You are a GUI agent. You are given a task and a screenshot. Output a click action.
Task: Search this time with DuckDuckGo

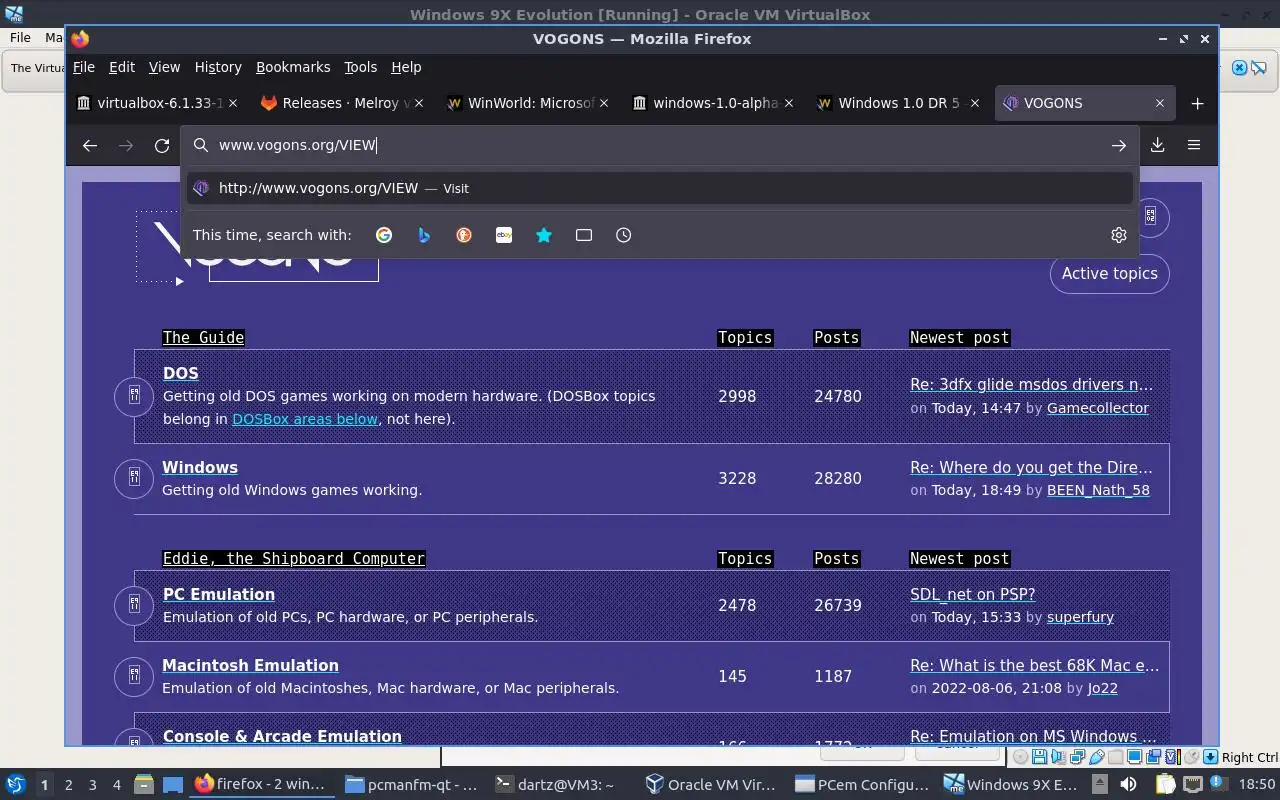point(464,235)
